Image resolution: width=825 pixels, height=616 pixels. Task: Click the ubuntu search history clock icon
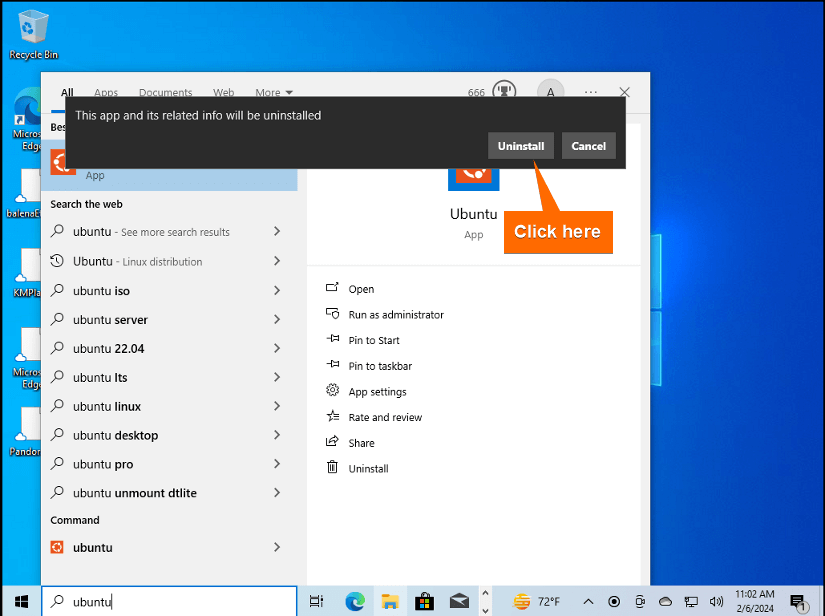tap(57, 260)
